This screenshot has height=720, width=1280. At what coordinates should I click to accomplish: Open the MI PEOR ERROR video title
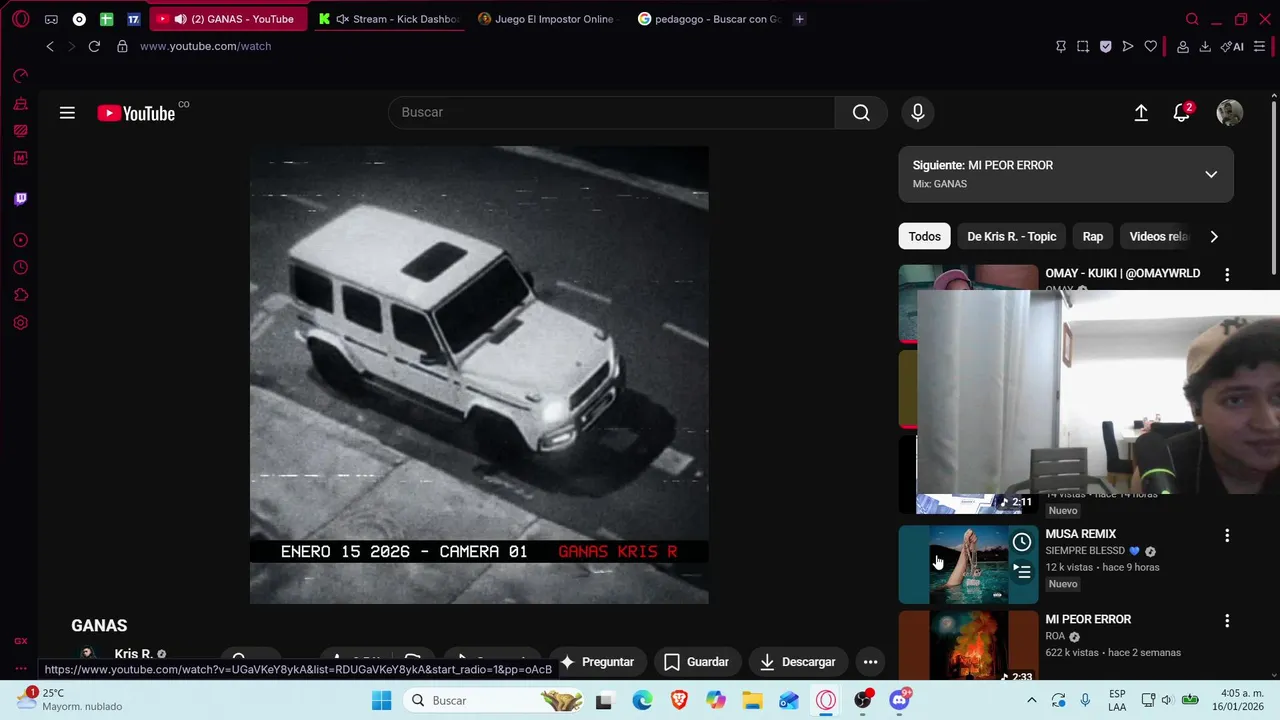tap(1088, 620)
